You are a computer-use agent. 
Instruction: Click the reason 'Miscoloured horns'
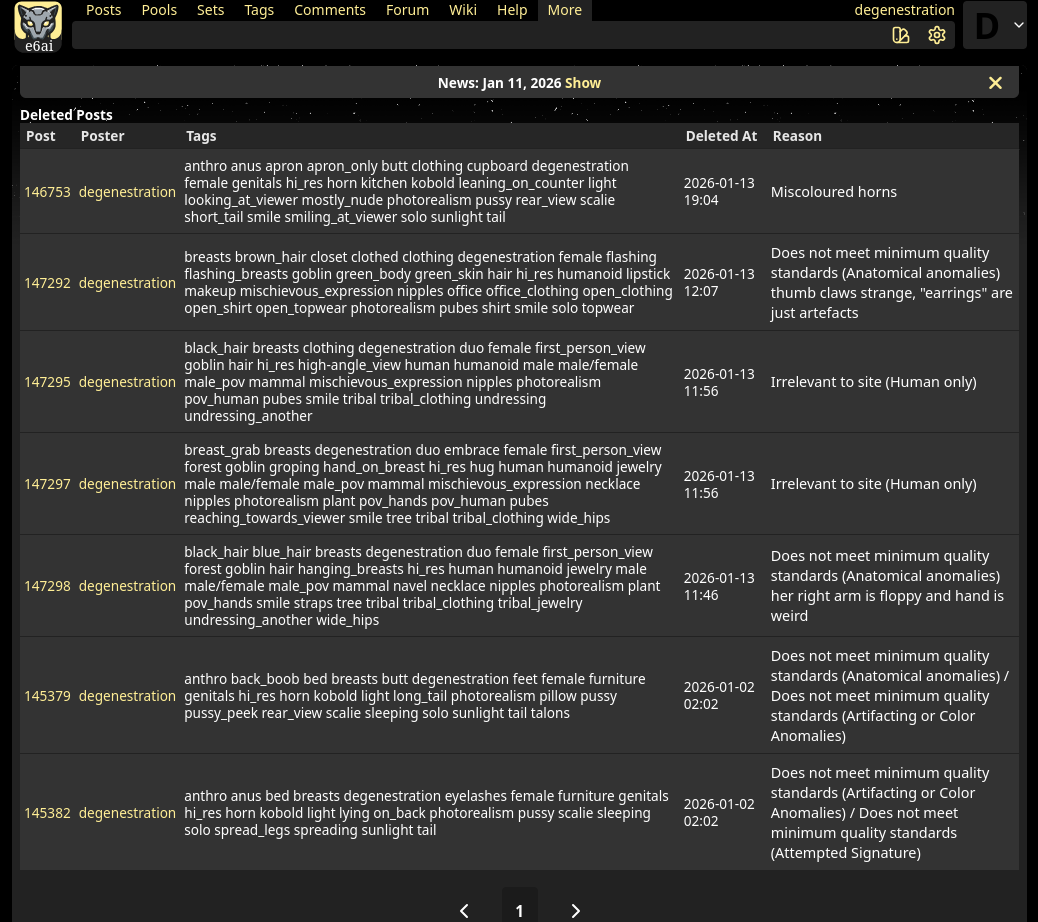(x=833, y=192)
